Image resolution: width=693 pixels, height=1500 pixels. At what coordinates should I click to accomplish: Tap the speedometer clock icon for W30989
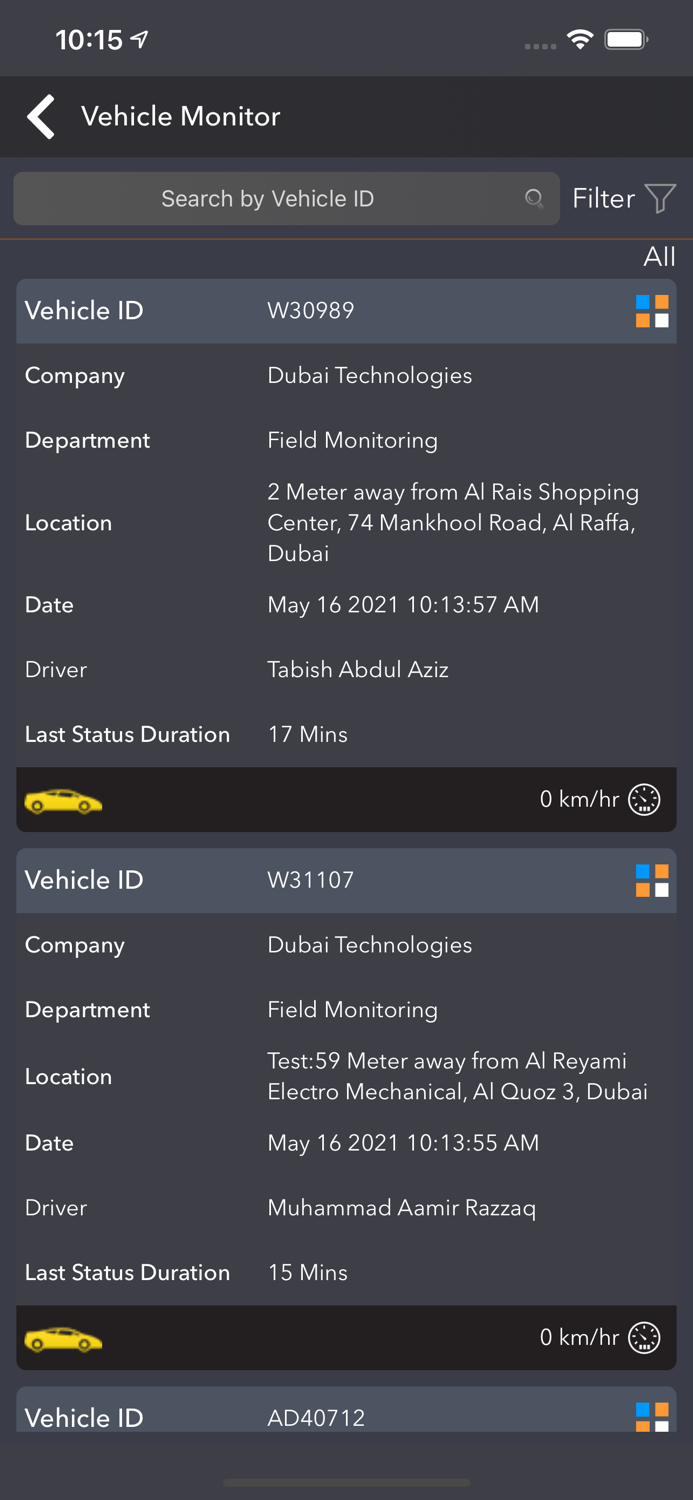[x=644, y=800]
